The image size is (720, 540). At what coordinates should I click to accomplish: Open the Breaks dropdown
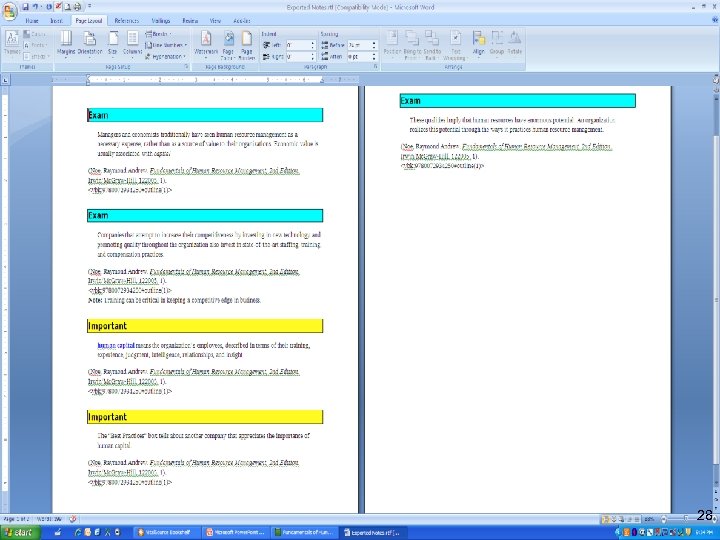pyautogui.click(x=158, y=34)
